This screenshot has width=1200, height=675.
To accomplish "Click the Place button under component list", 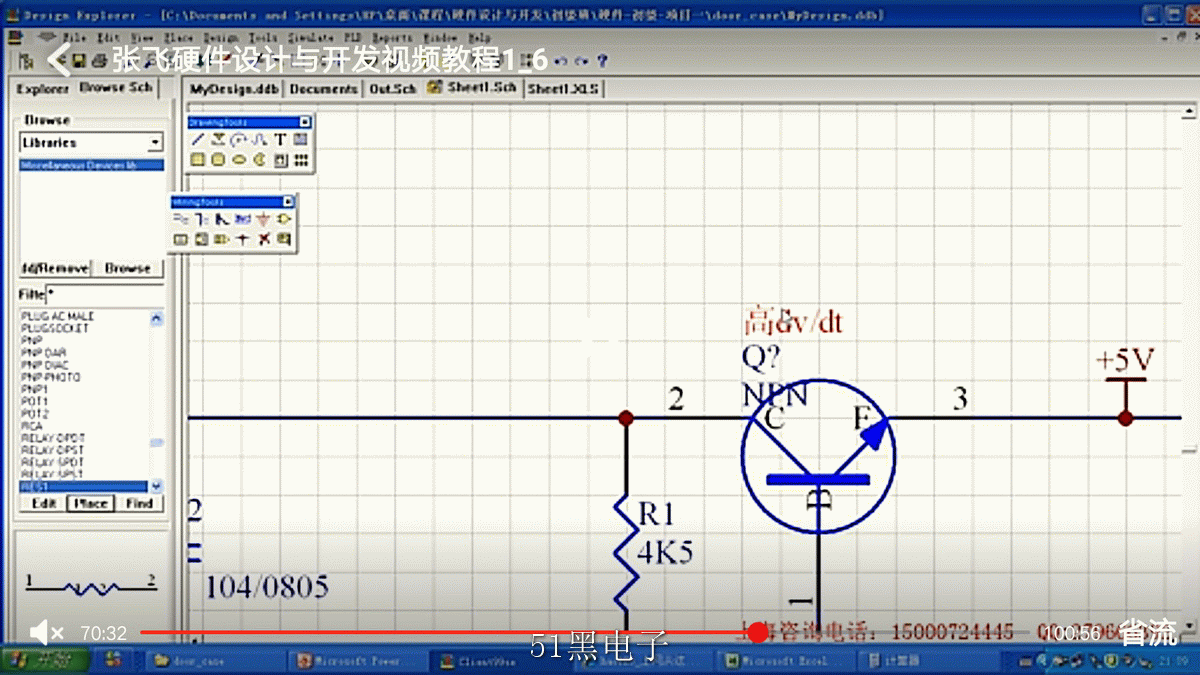I will coord(91,503).
